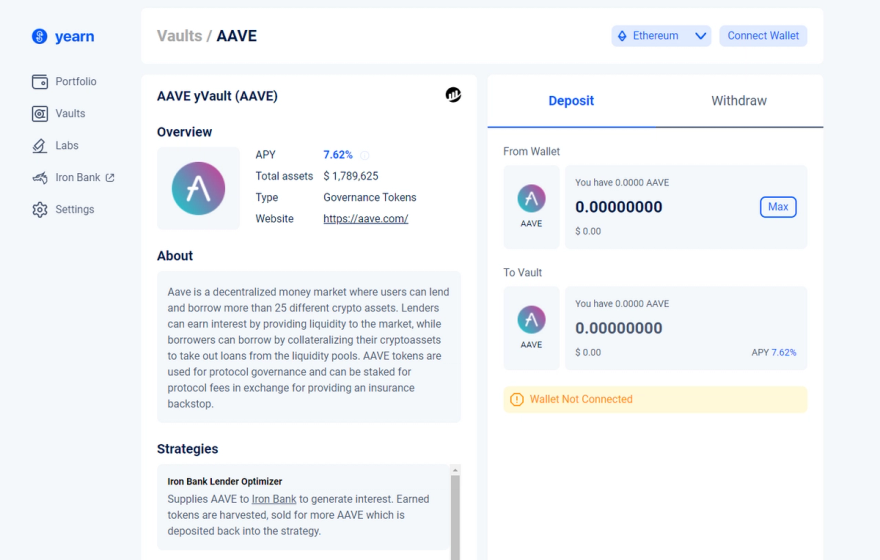Click the external link icon beside Iron Bank
Image resolution: width=880 pixels, height=560 pixels.
click(110, 178)
